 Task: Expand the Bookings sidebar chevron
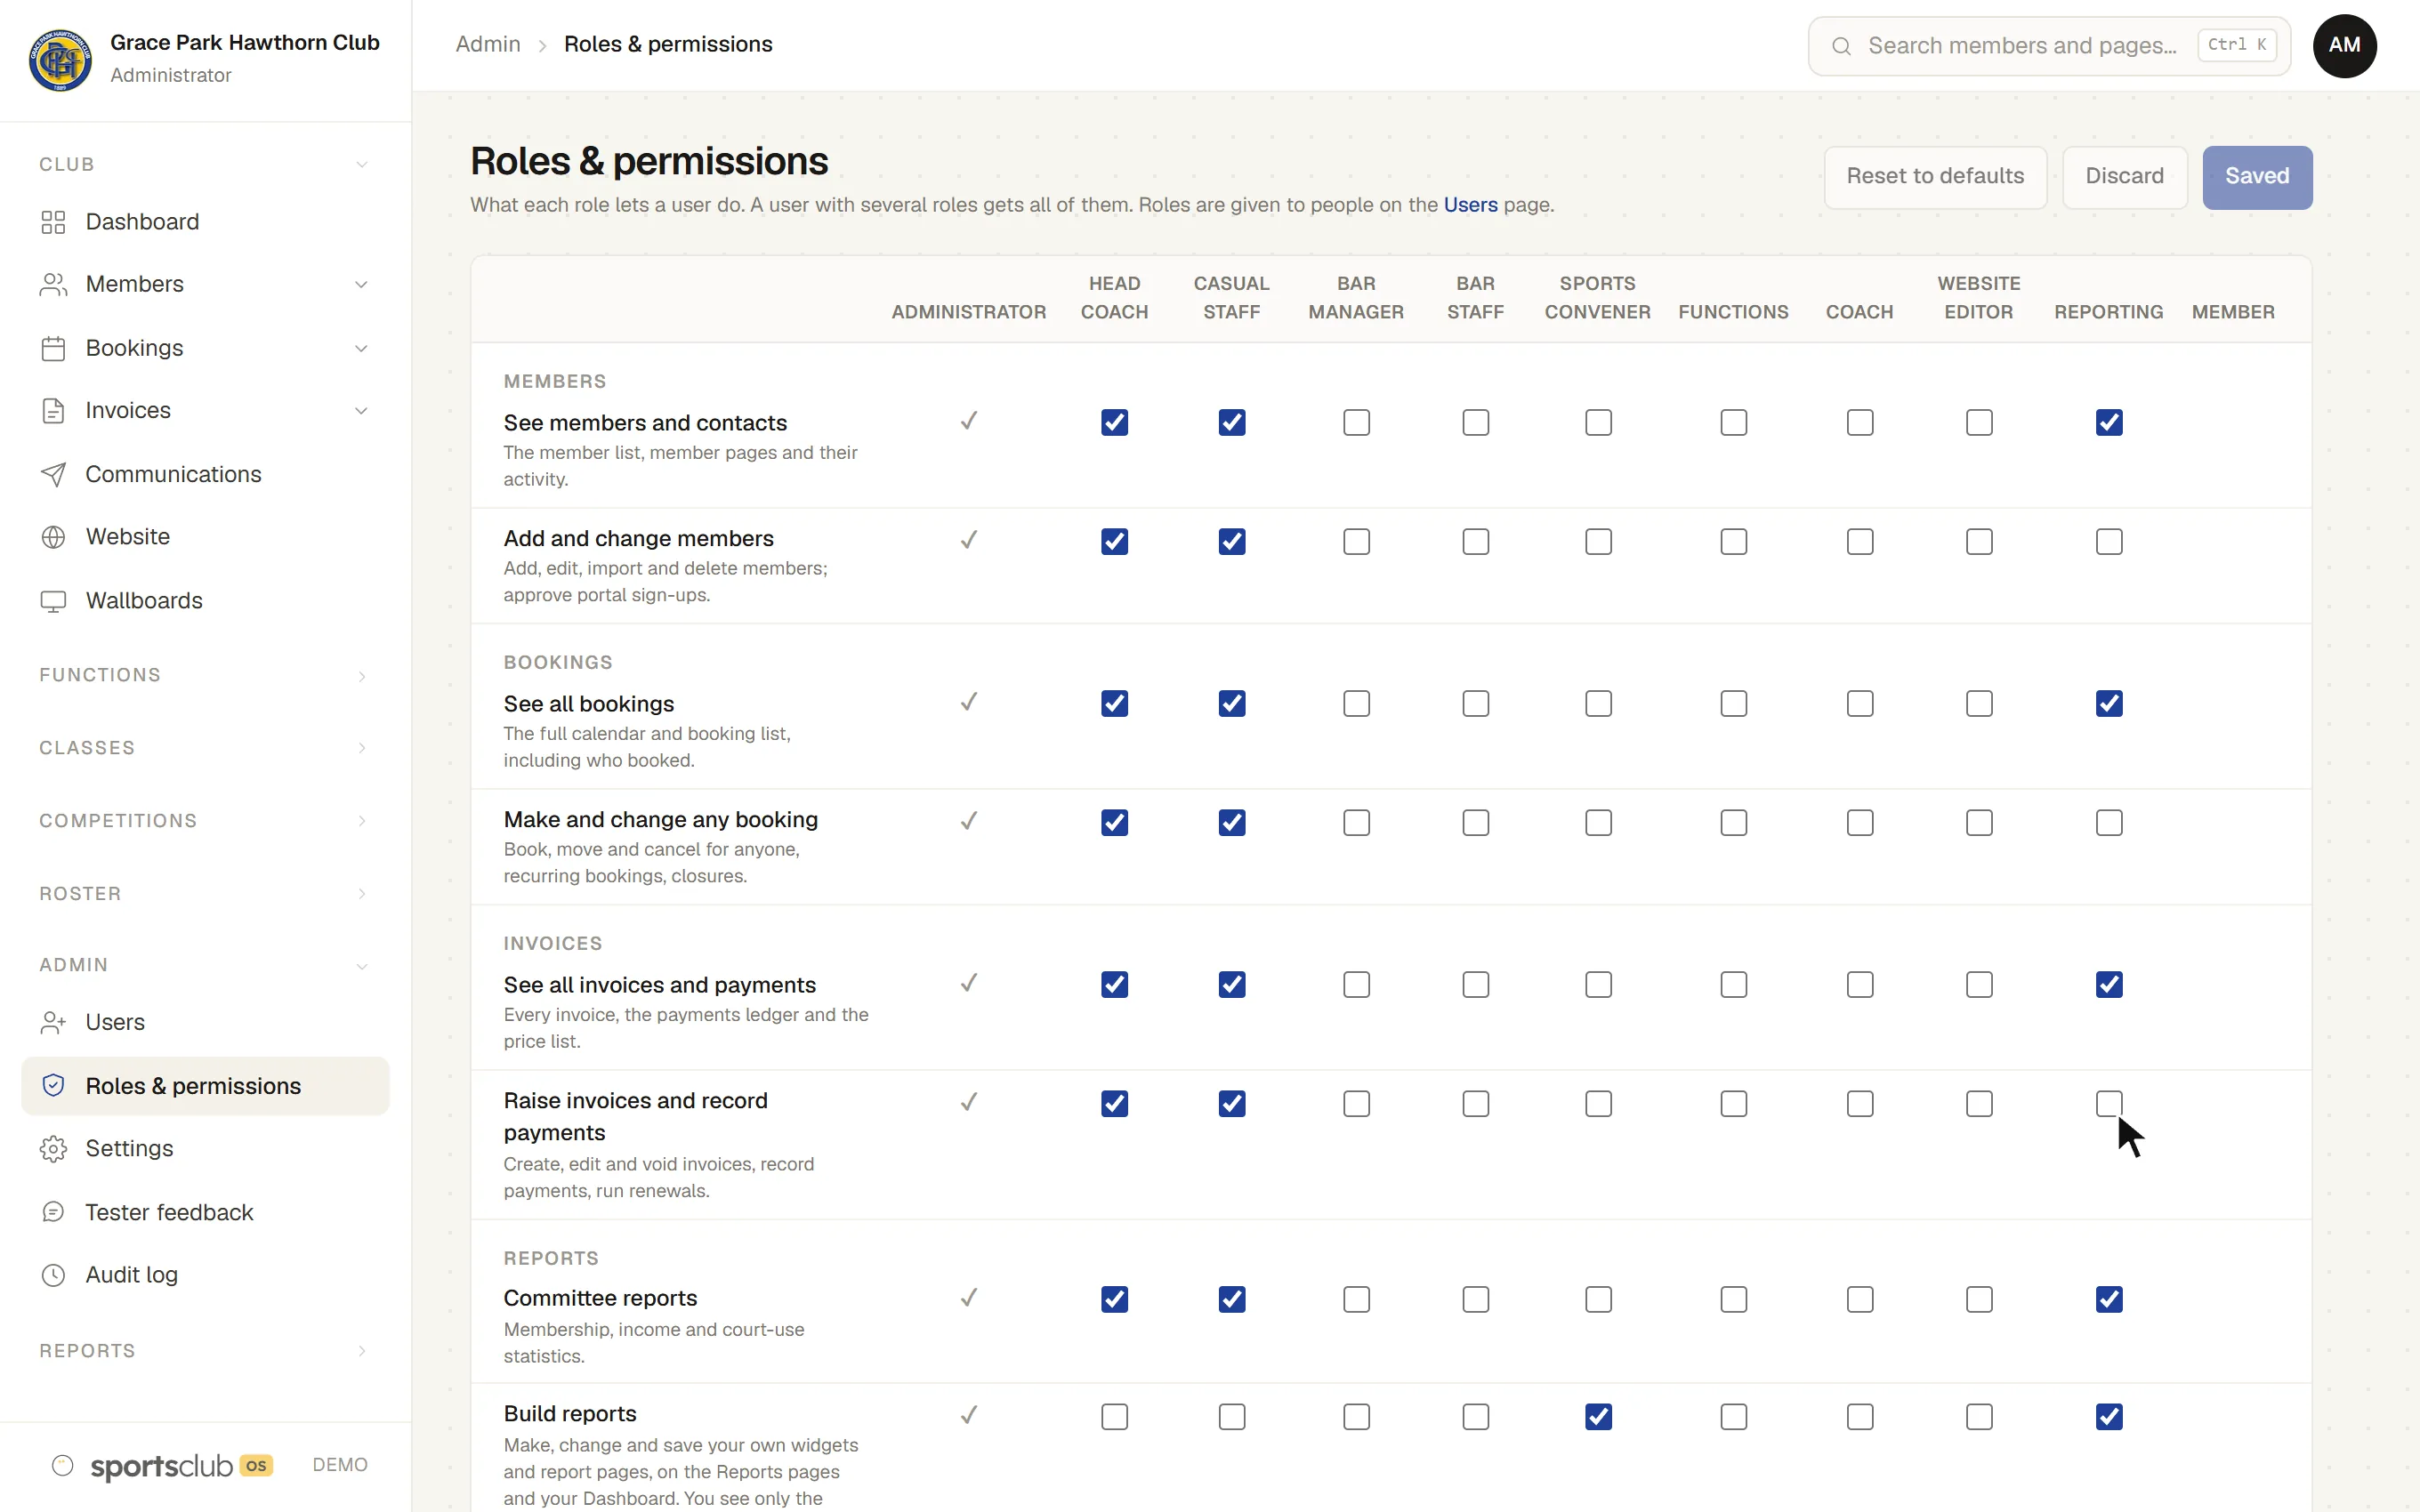[361, 348]
